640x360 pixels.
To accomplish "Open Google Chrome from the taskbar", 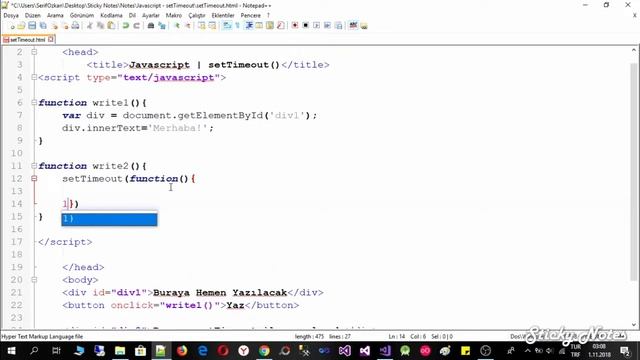I will tap(264, 351).
